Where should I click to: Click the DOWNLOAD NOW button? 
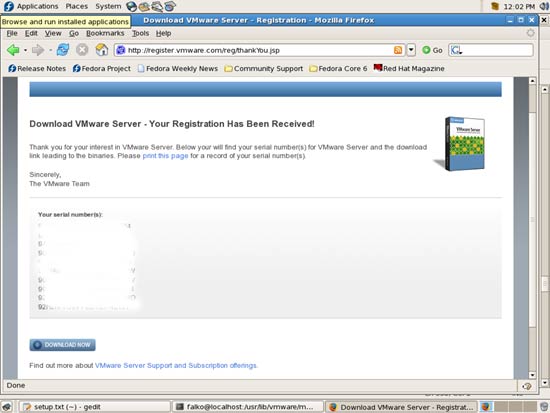click(x=62, y=345)
